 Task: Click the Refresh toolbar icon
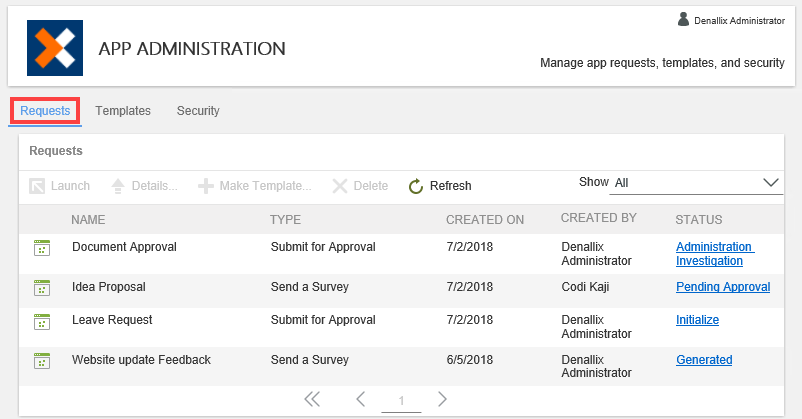pyautogui.click(x=417, y=186)
